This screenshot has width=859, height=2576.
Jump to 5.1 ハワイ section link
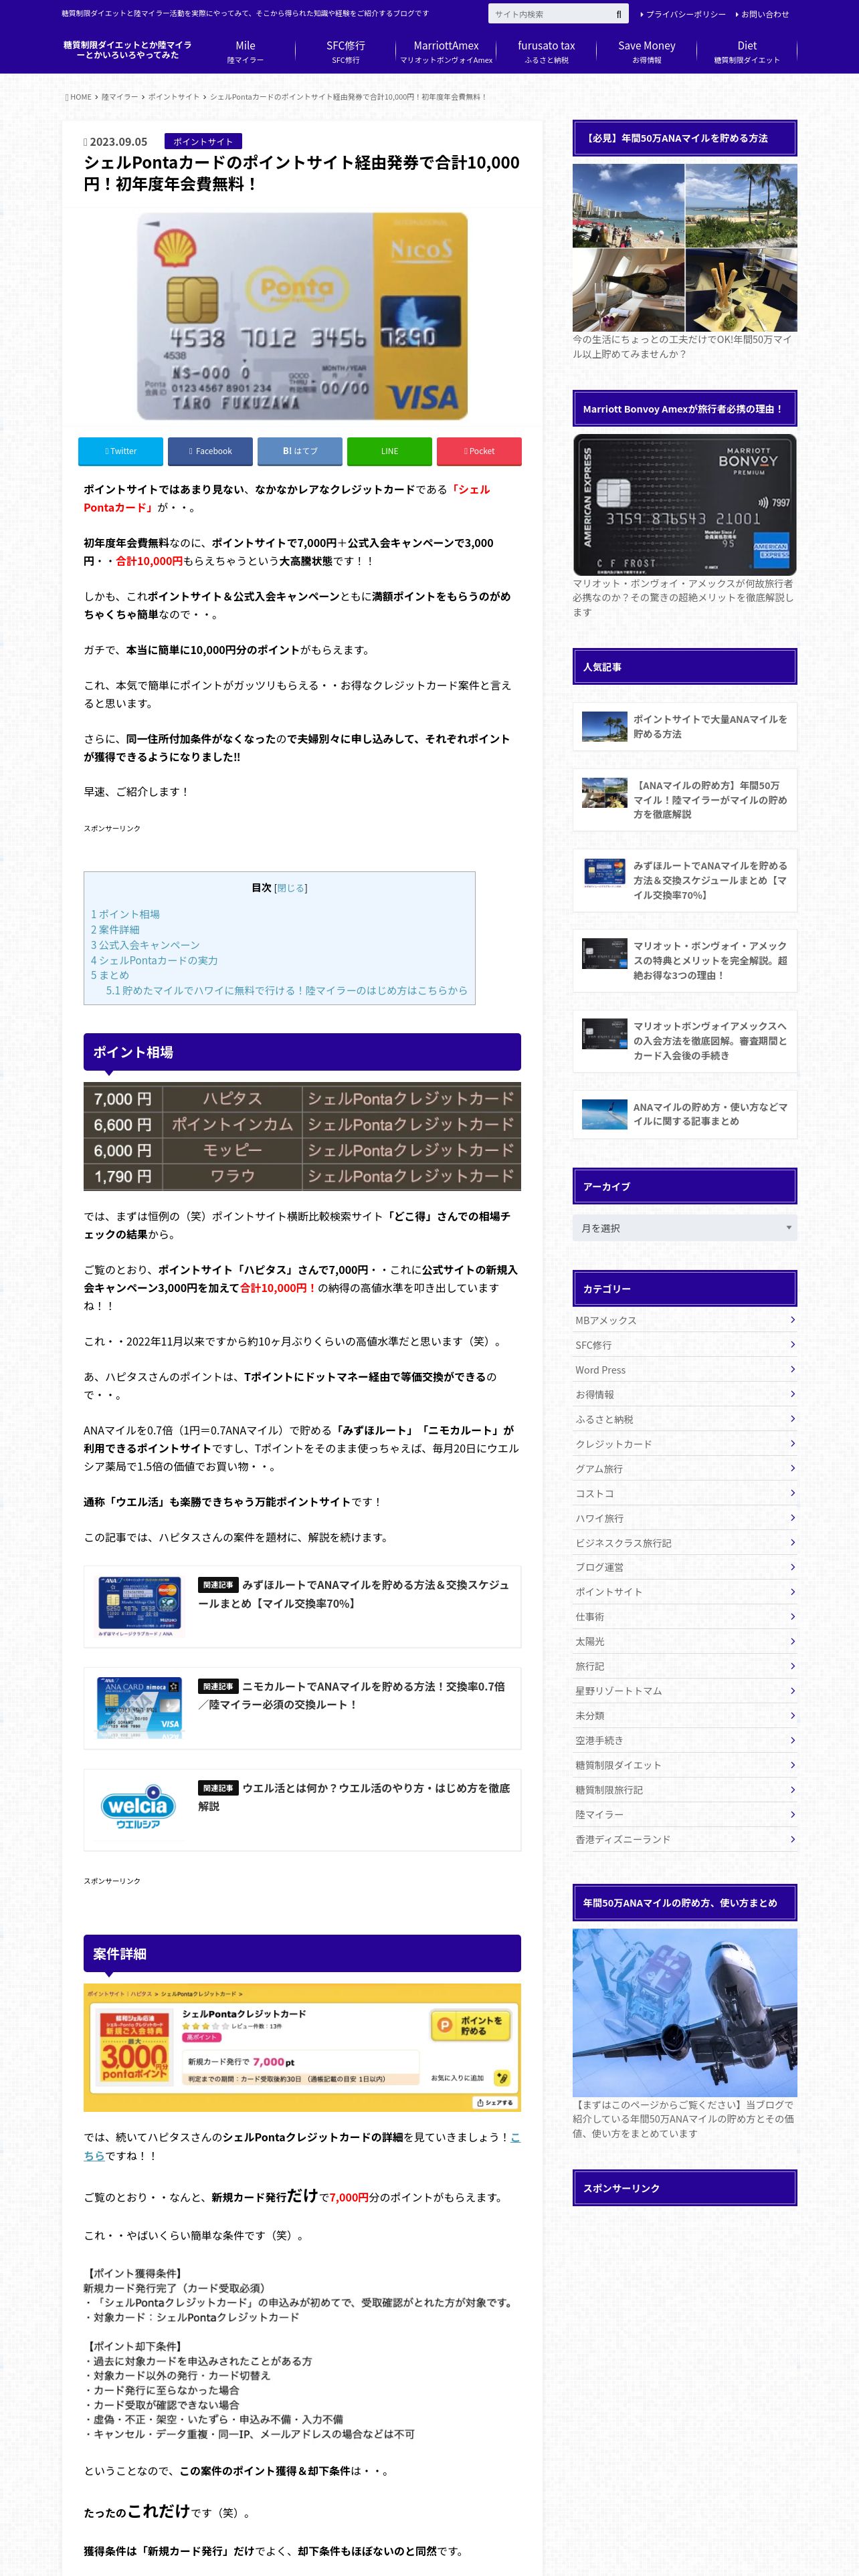click(286, 990)
